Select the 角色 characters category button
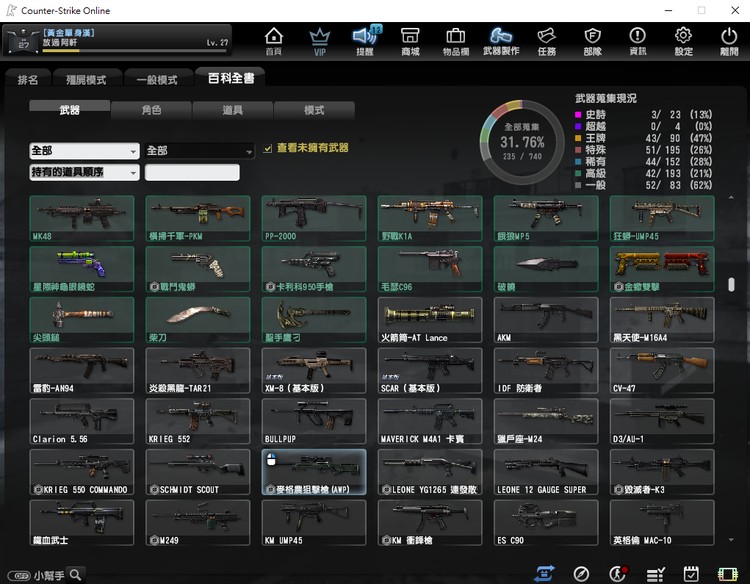Image resolution: width=750 pixels, height=584 pixels. pyautogui.click(x=151, y=110)
